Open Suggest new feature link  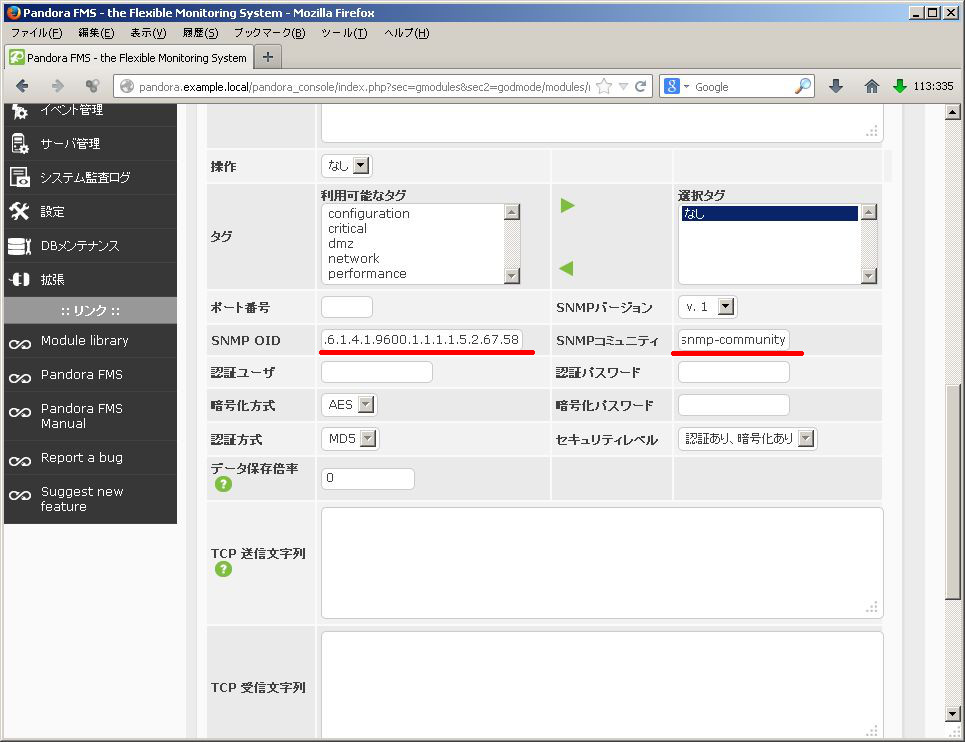pyautogui.click(x=81, y=499)
